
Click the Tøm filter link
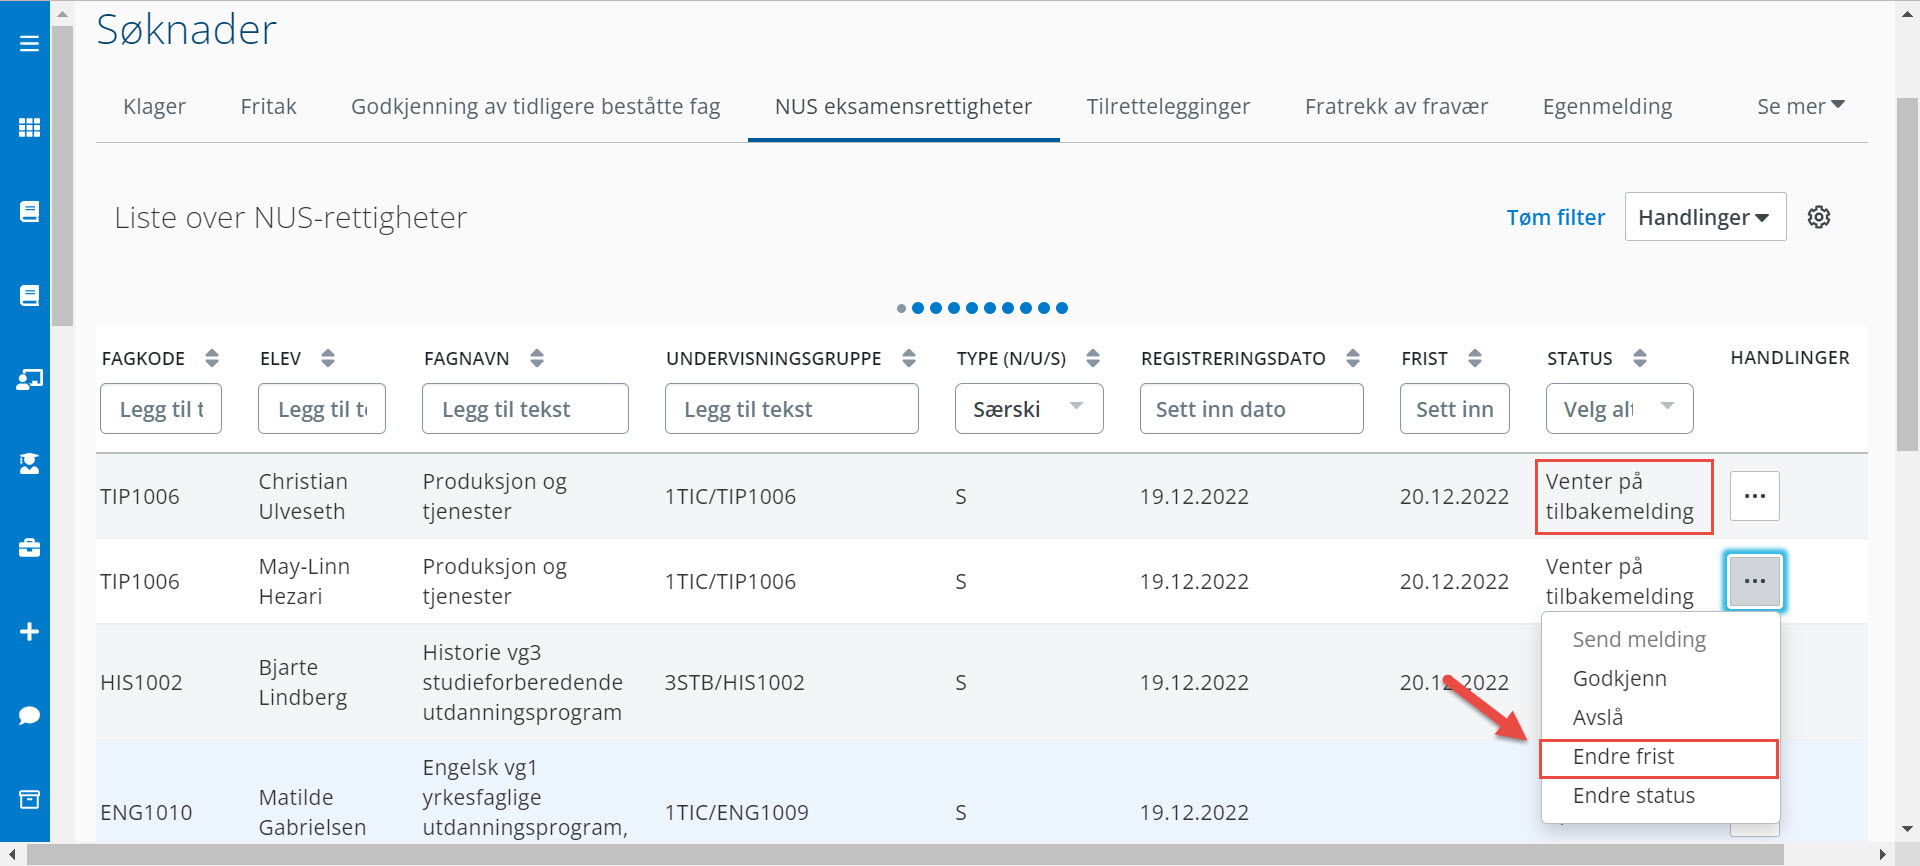(x=1555, y=217)
